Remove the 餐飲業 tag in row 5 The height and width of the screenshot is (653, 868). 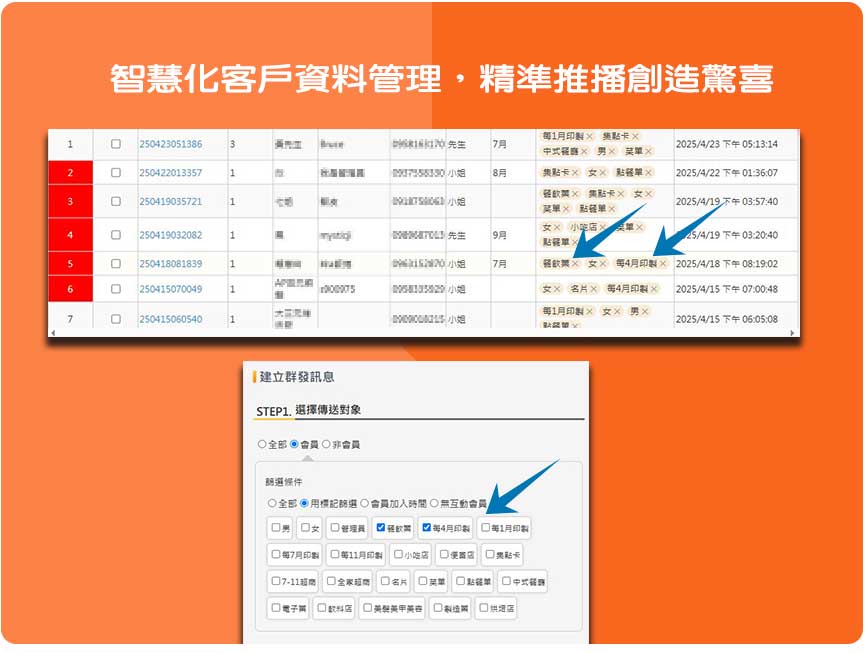tap(576, 264)
